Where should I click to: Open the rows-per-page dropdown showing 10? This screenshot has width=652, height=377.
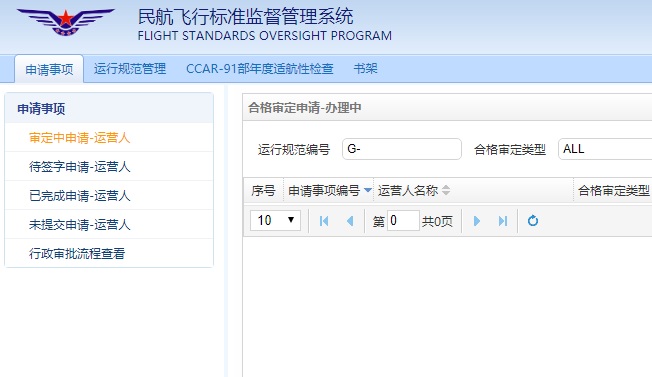click(275, 220)
